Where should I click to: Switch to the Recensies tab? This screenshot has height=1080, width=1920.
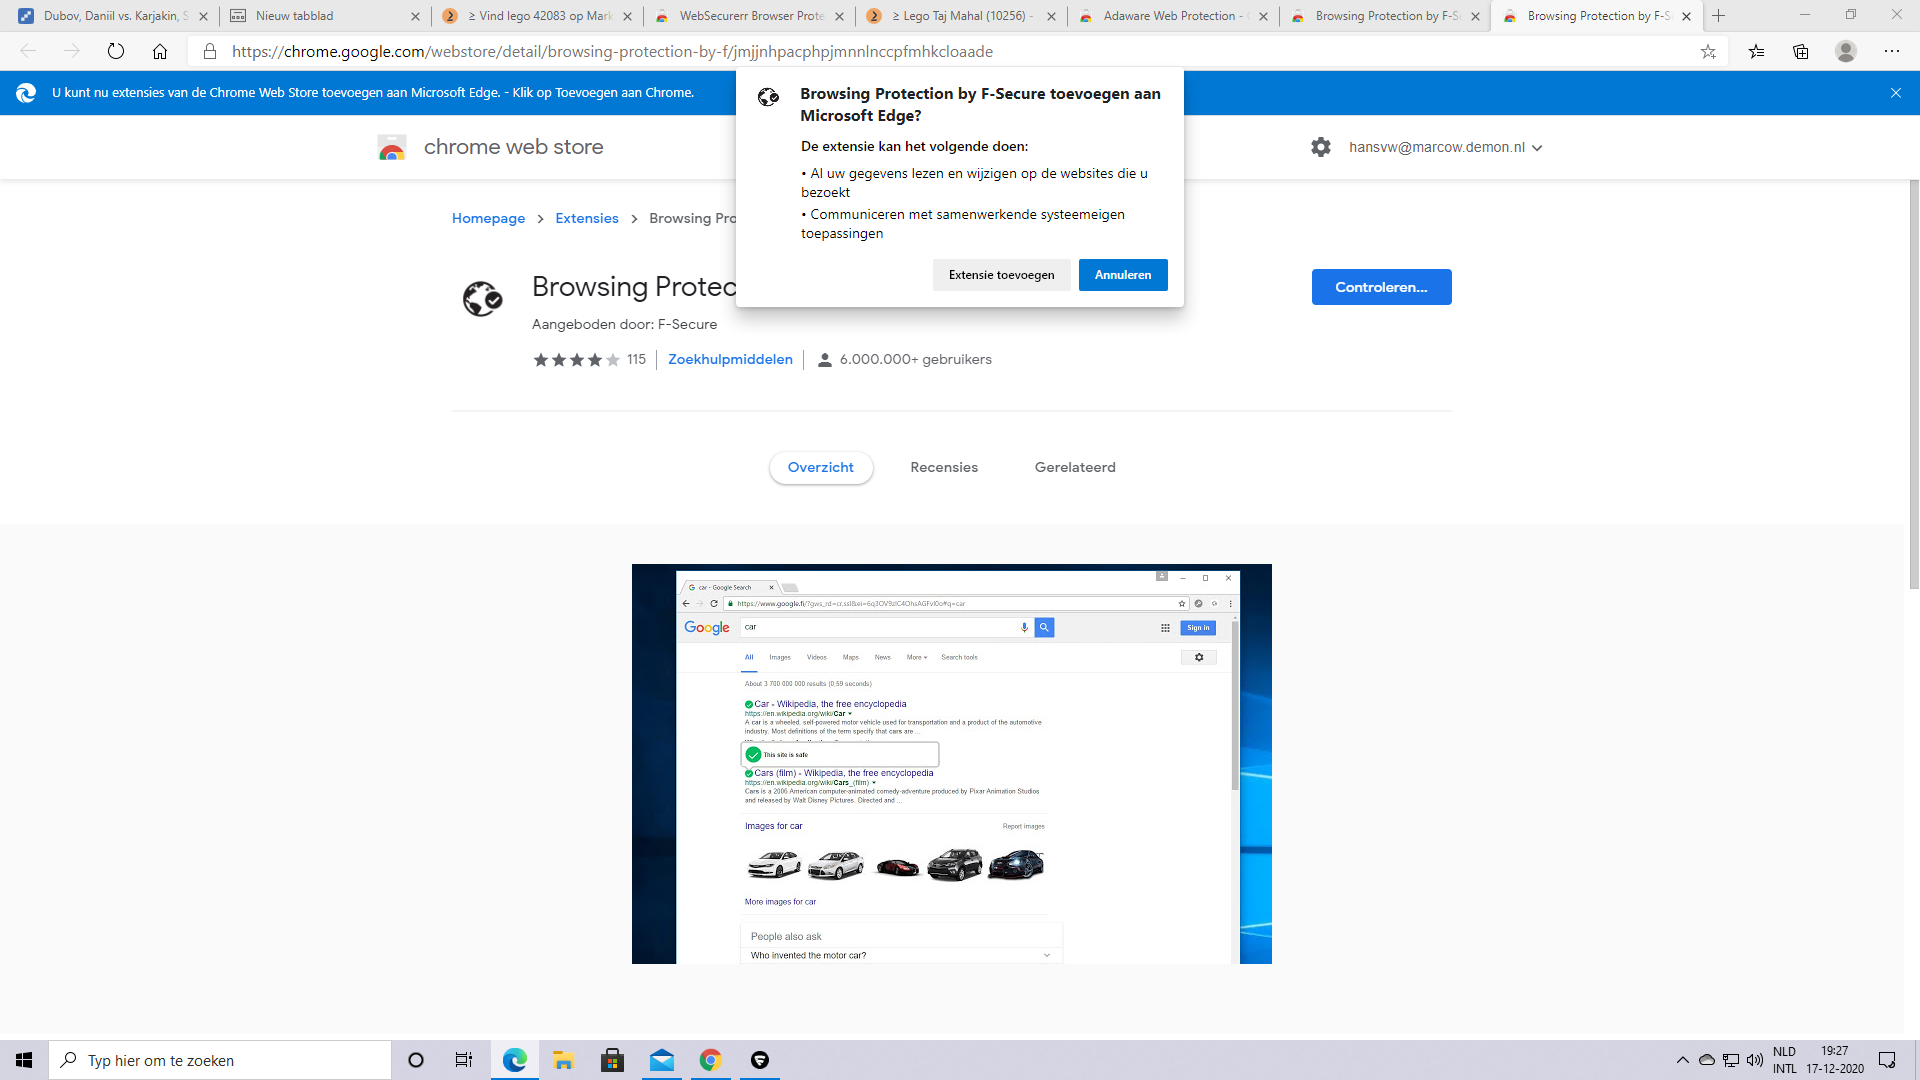click(943, 467)
